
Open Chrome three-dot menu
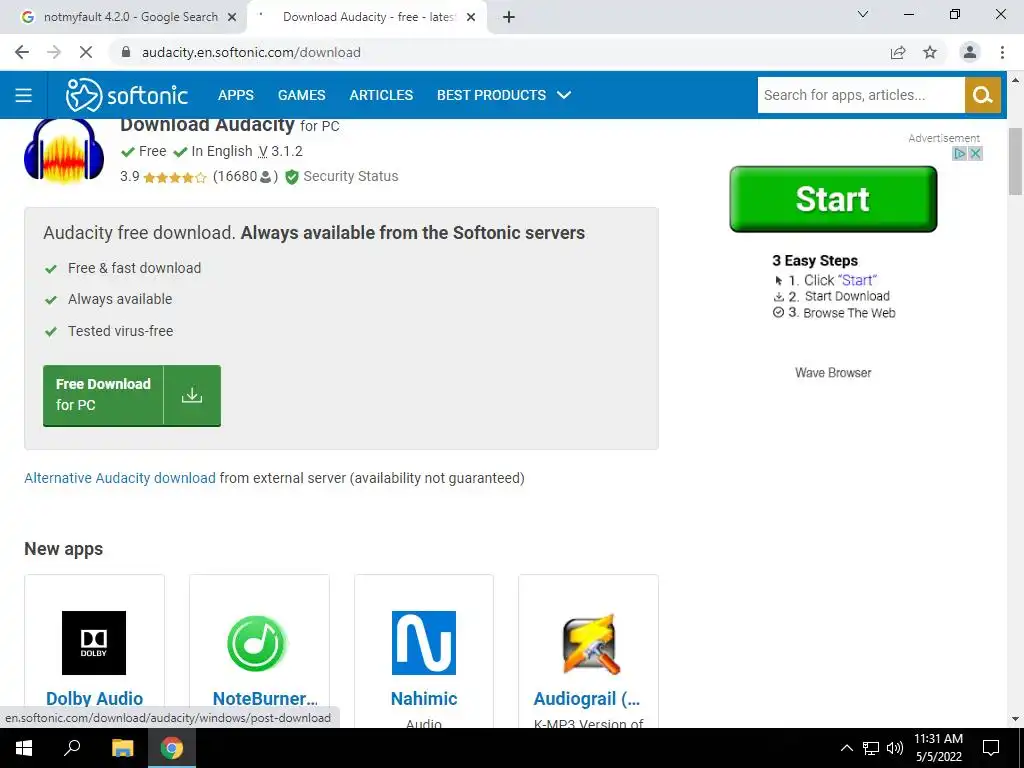pos(1002,52)
